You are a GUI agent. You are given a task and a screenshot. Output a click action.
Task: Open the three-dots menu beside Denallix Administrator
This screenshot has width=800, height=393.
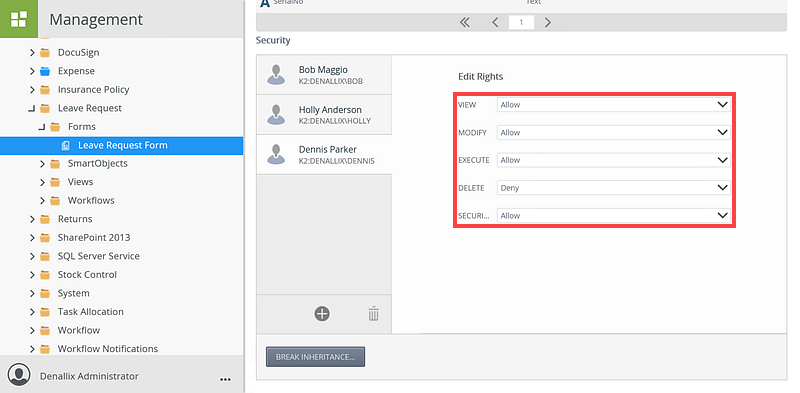coord(225,379)
